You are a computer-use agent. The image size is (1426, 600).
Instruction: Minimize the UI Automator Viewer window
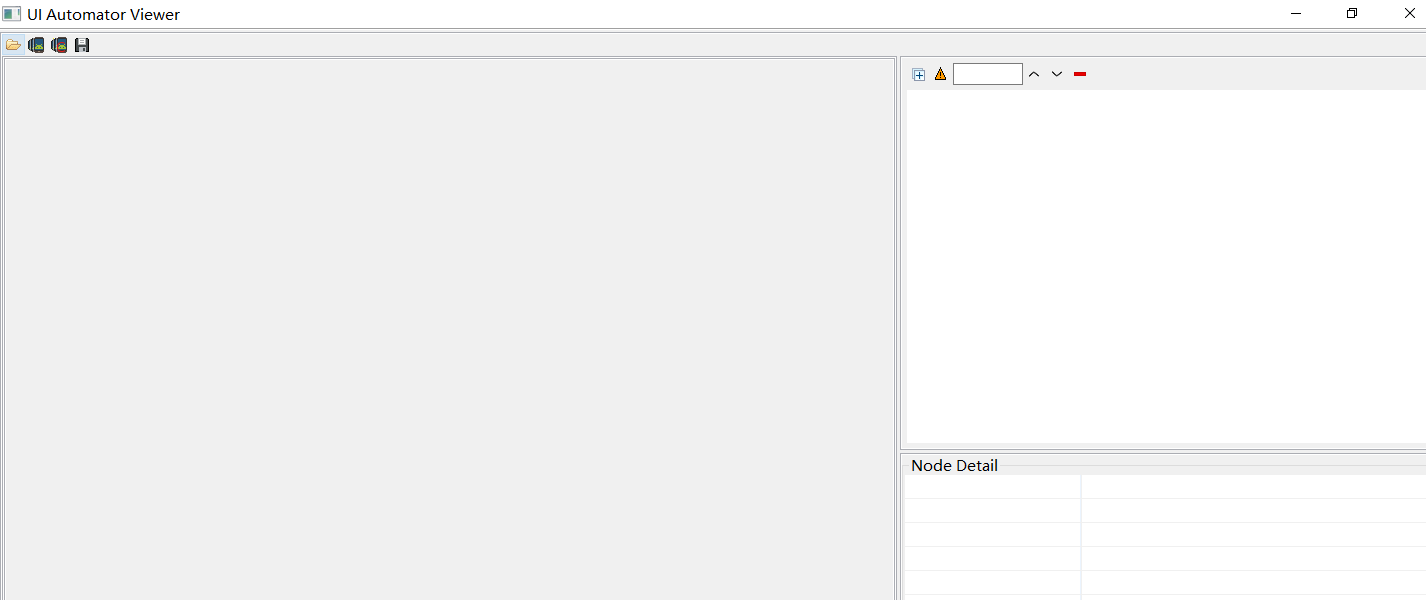[x=1296, y=14]
